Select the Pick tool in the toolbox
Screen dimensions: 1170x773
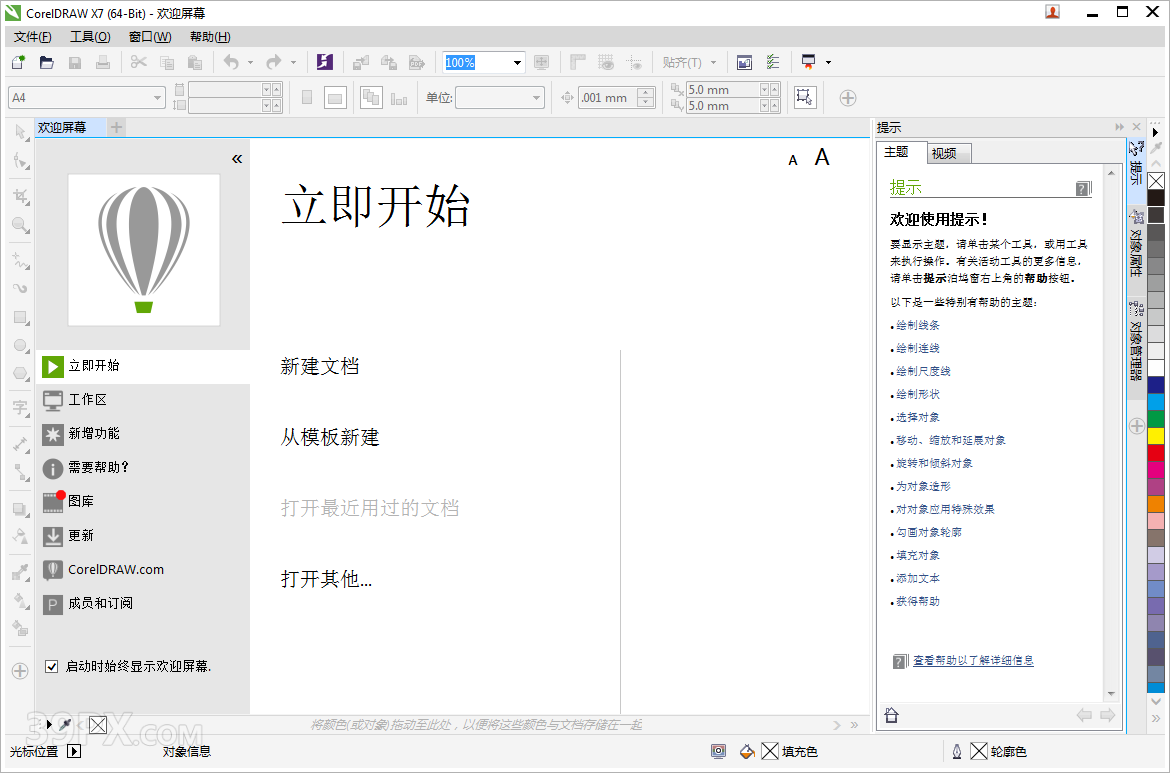point(20,133)
